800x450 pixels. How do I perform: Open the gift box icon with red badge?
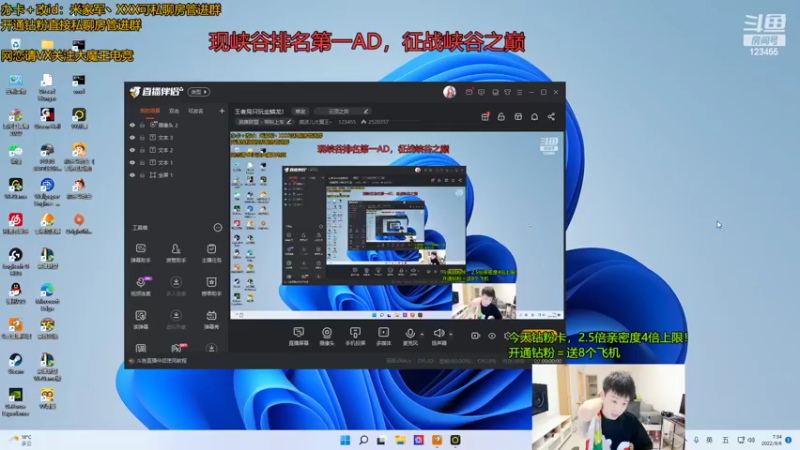(485, 117)
